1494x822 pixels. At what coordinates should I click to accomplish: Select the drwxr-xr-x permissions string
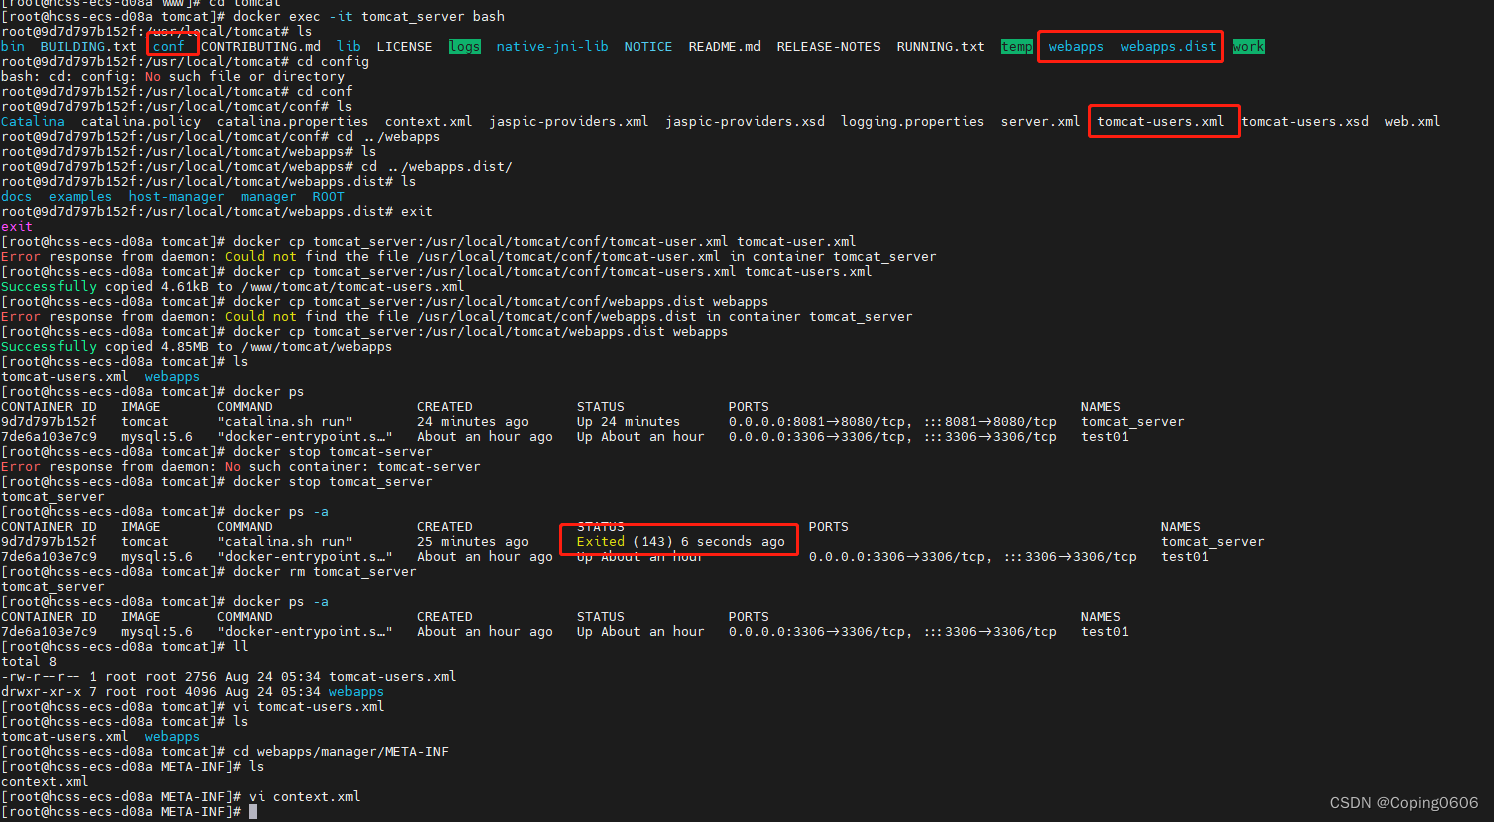click(x=41, y=692)
